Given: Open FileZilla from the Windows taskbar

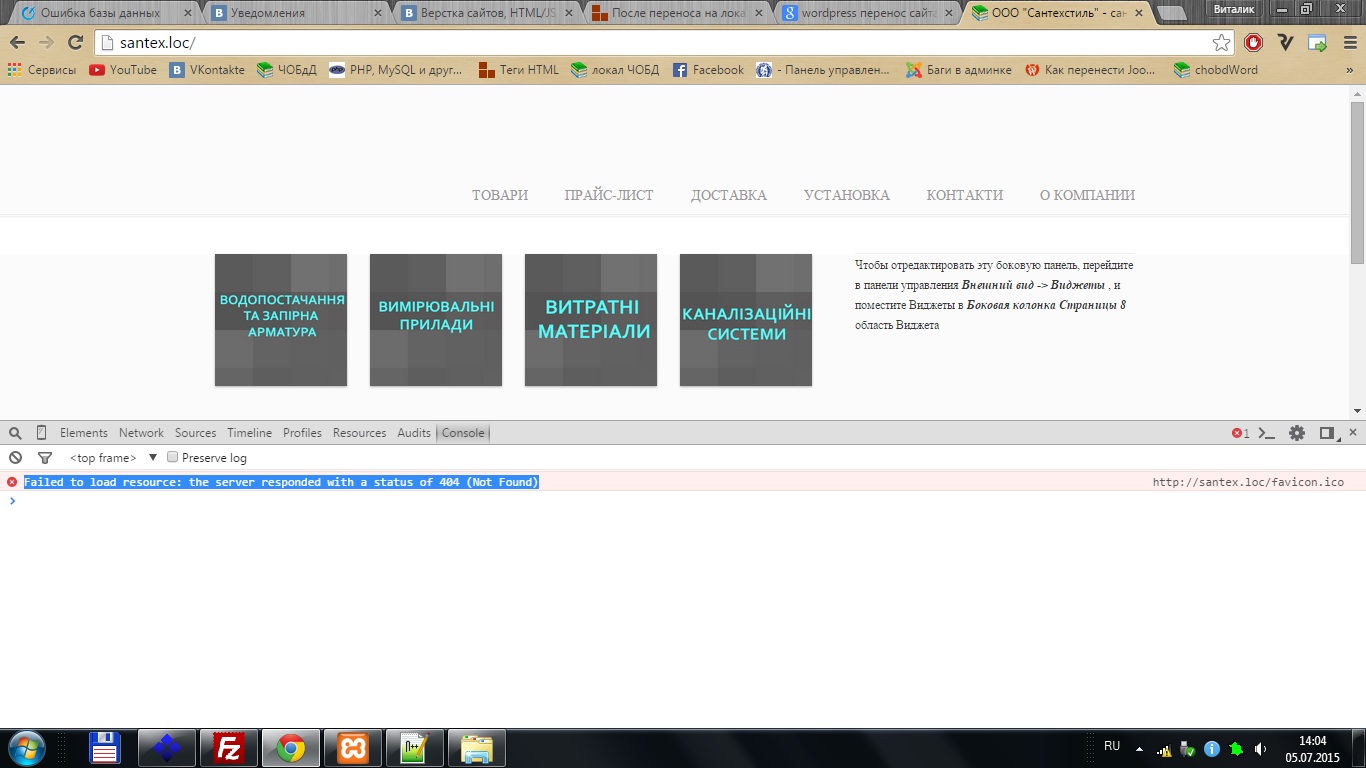Looking at the screenshot, I should [229, 748].
